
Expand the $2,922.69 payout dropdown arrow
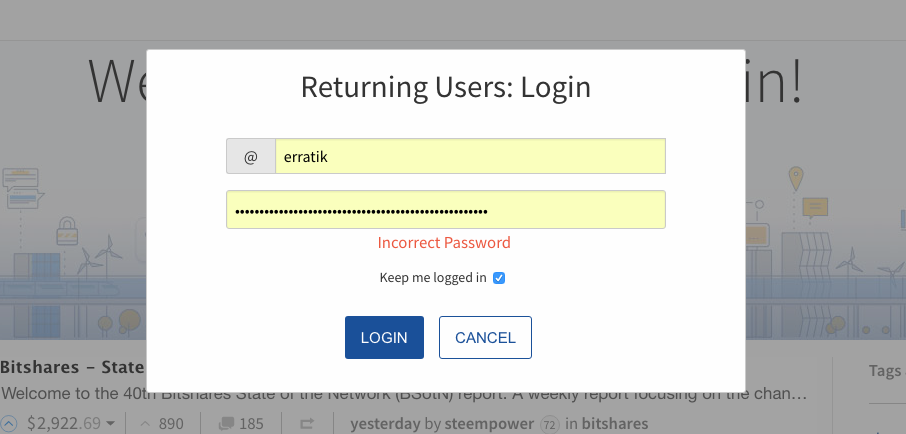click(x=110, y=424)
